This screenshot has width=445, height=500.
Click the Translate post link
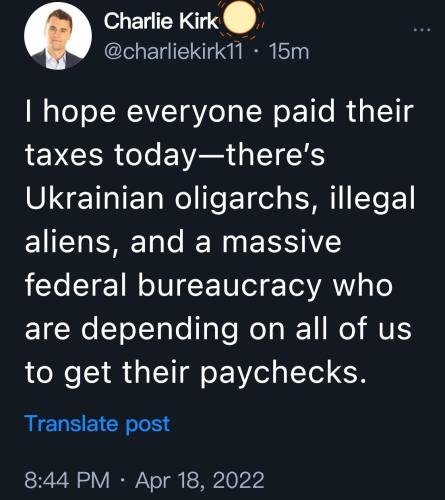click(97, 423)
